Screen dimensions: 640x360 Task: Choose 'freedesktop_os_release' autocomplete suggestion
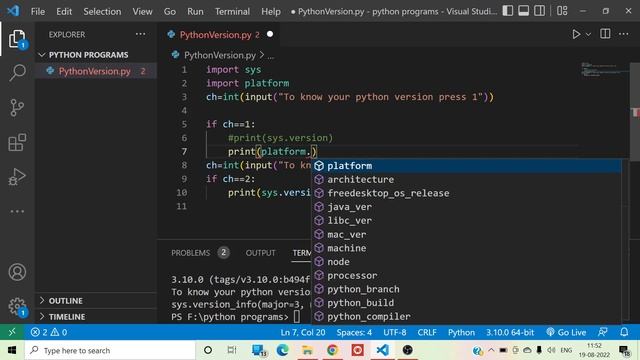tap(467, 193)
